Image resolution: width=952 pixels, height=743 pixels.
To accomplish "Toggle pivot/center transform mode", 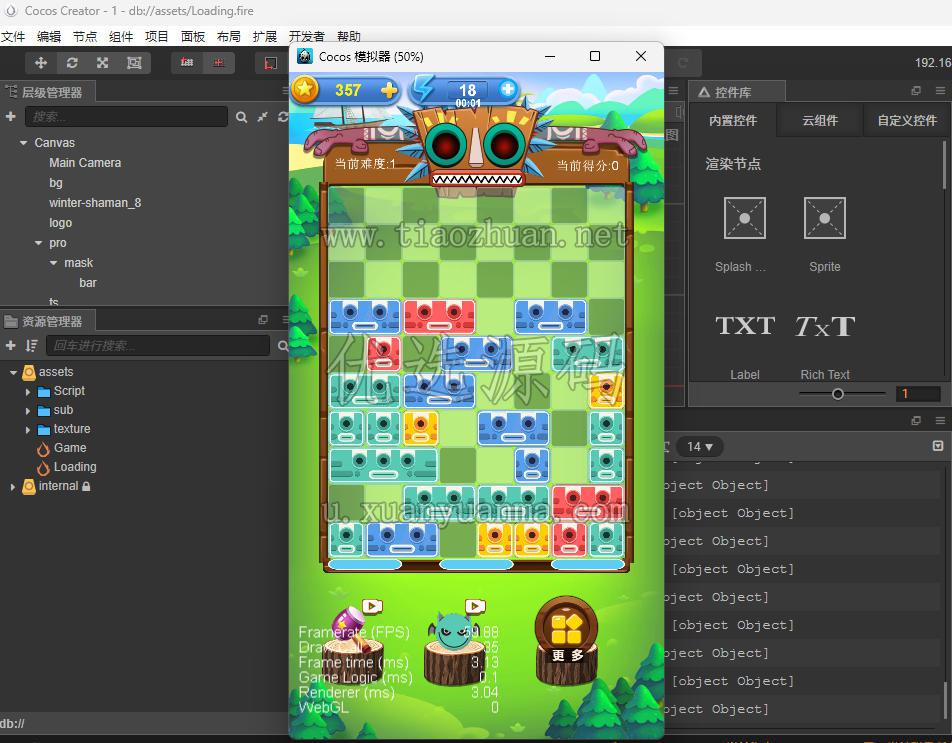I will [187, 63].
